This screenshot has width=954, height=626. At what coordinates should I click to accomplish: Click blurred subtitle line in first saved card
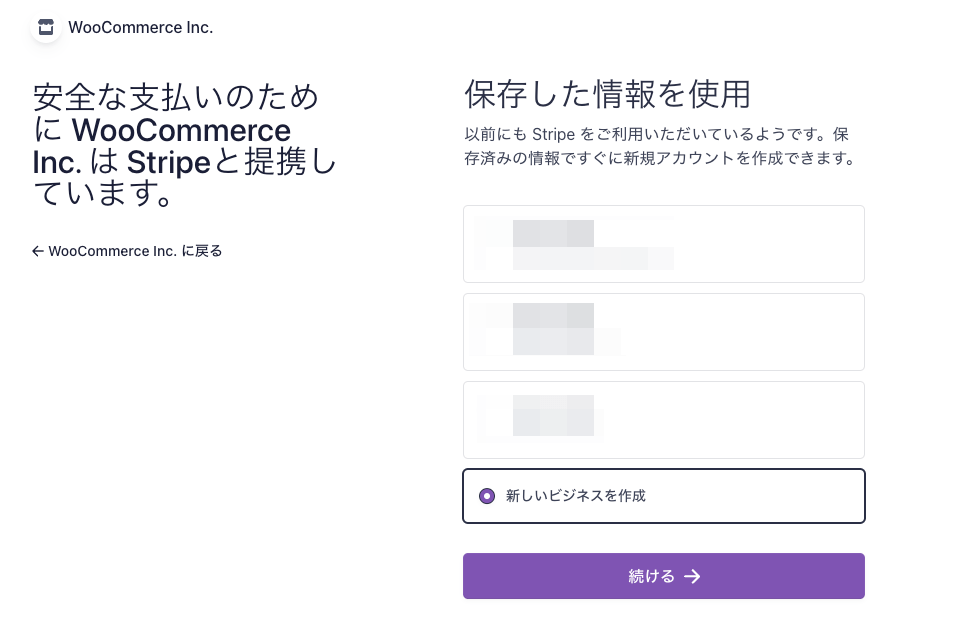point(592,259)
